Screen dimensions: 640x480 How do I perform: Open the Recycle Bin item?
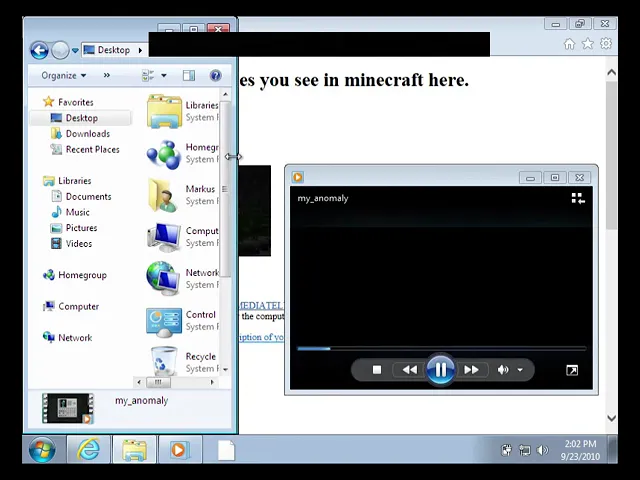point(165,360)
